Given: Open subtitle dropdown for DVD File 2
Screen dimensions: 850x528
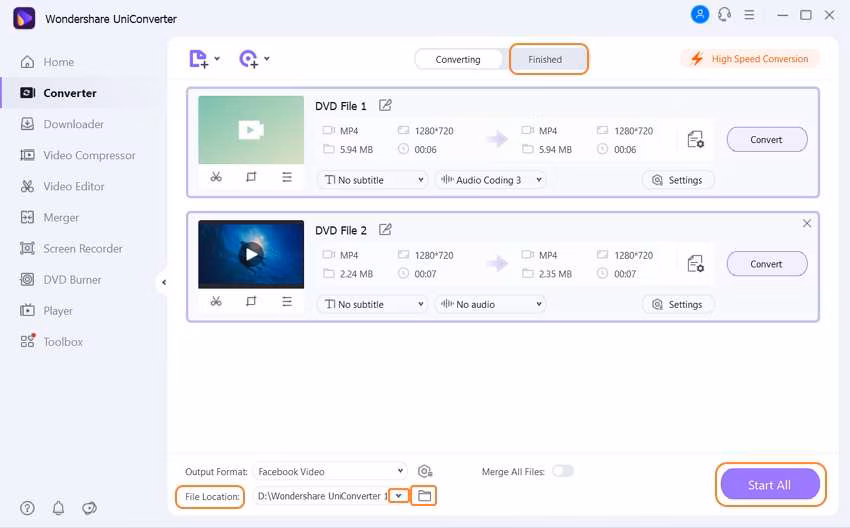Looking at the screenshot, I should [x=372, y=304].
